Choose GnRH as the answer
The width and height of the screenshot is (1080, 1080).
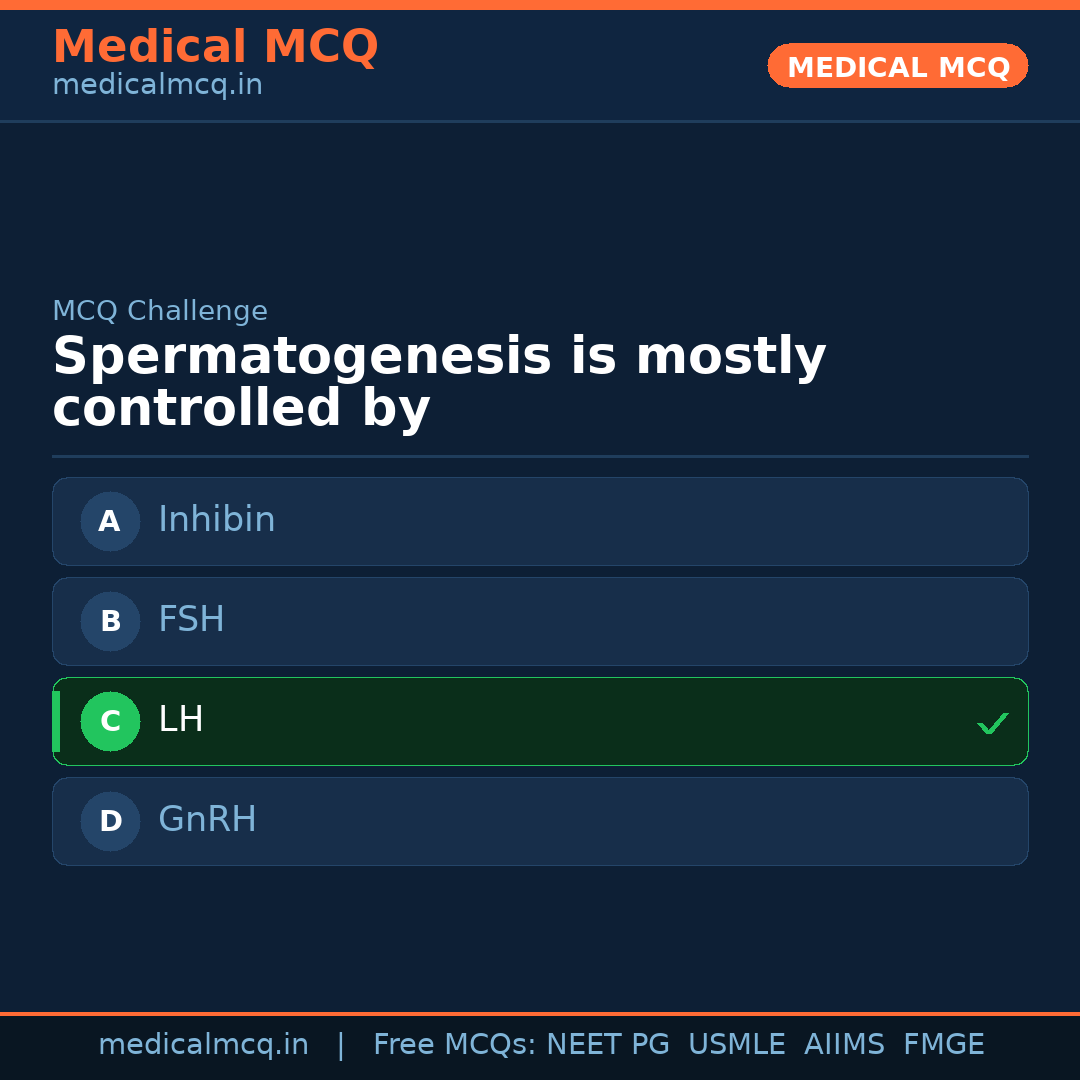(x=540, y=821)
